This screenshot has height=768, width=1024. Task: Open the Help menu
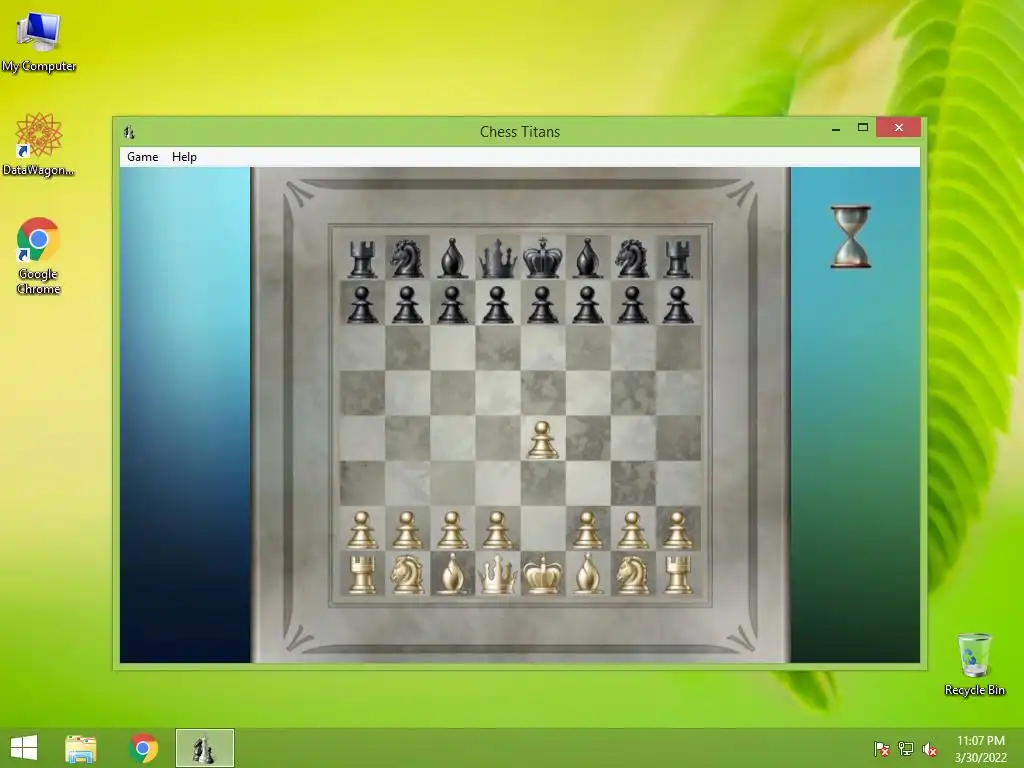click(x=184, y=157)
